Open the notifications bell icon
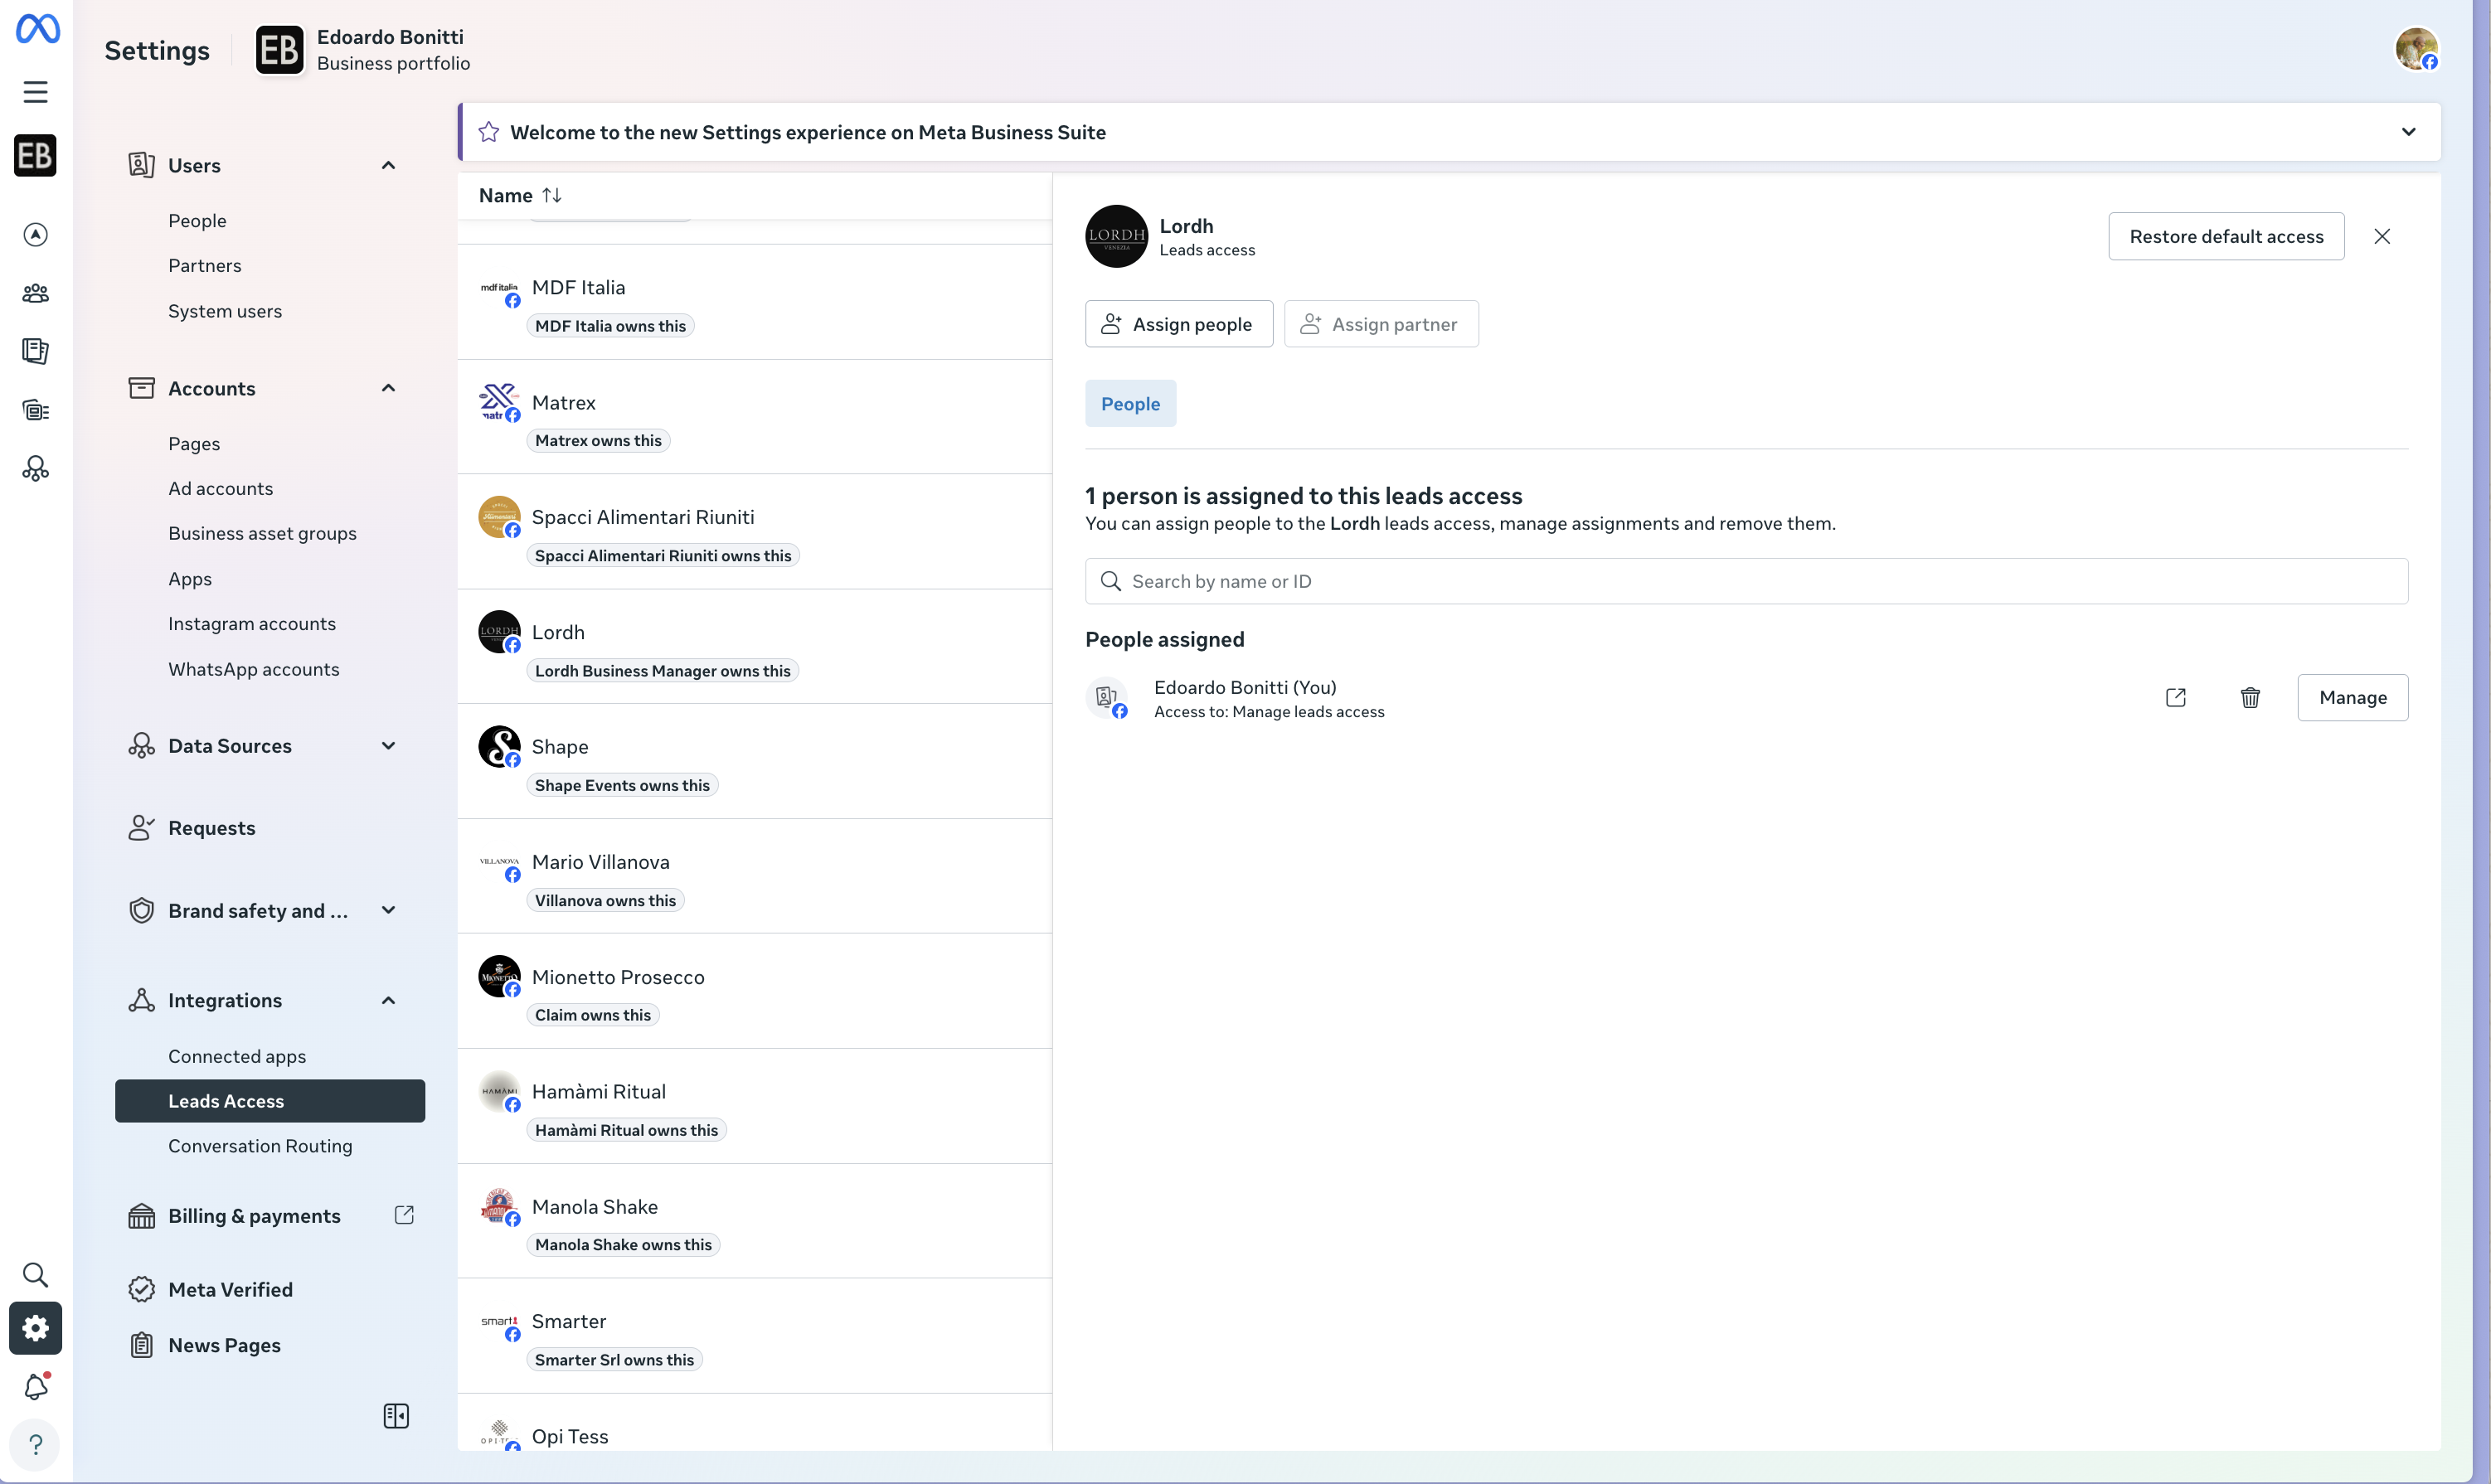The image size is (2491, 1484). 36,1386
